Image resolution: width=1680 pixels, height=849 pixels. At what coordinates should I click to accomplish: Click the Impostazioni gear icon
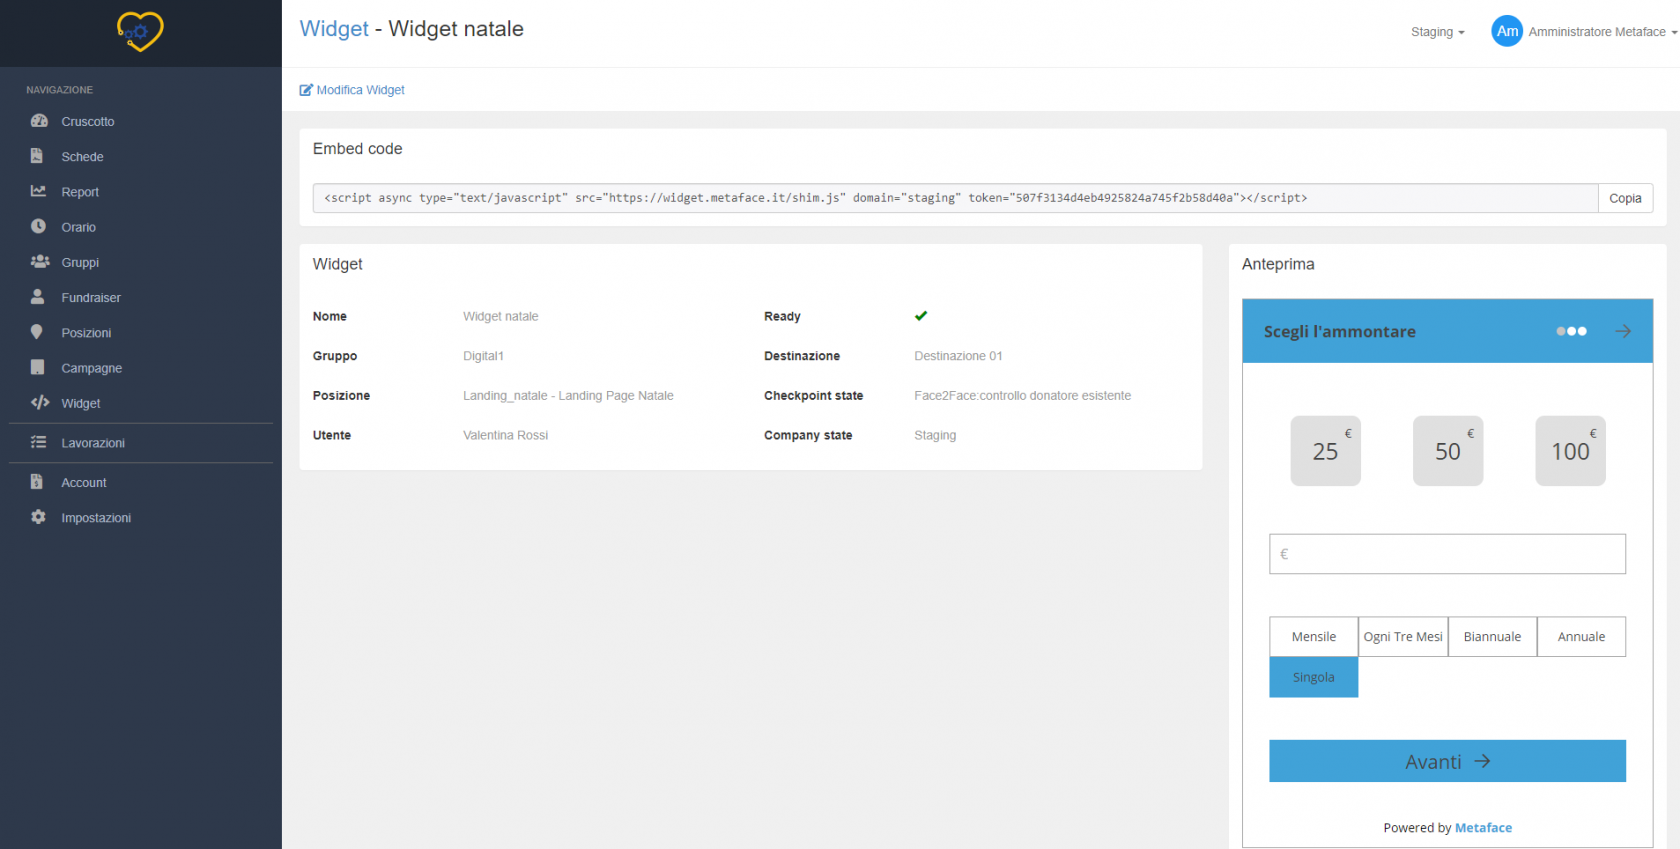point(38,517)
